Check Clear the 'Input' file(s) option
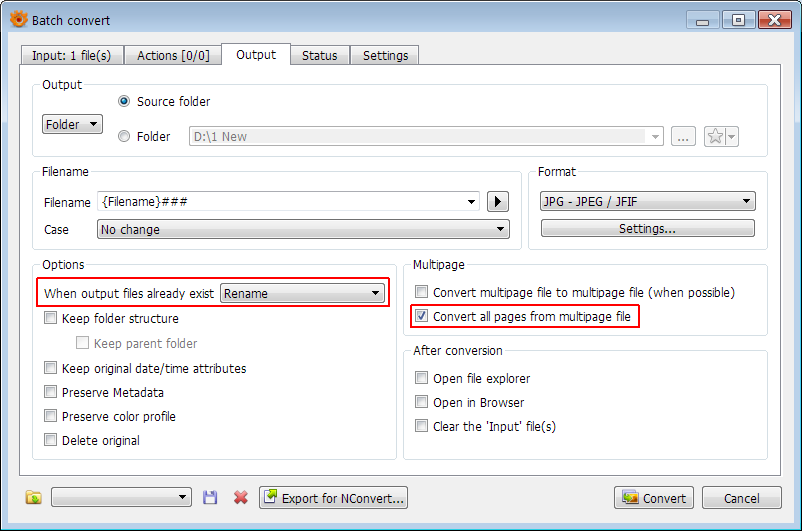This screenshot has width=802, height=531. (421, 426)
